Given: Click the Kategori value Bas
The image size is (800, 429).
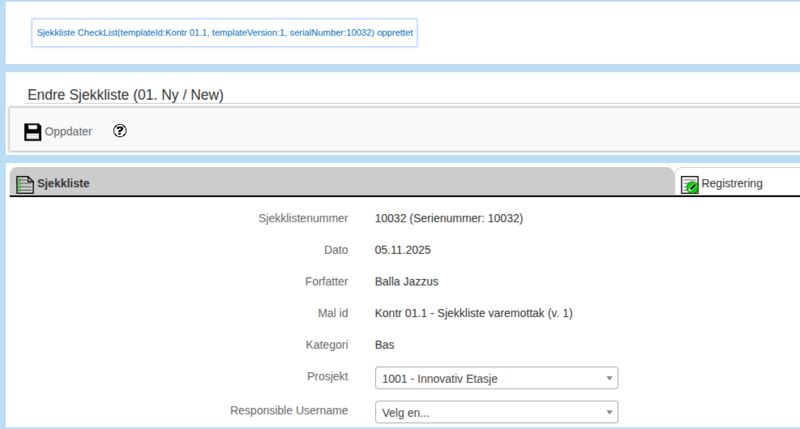Looking at the screenshot, I should pyautogui.click(x=385, y=345).
